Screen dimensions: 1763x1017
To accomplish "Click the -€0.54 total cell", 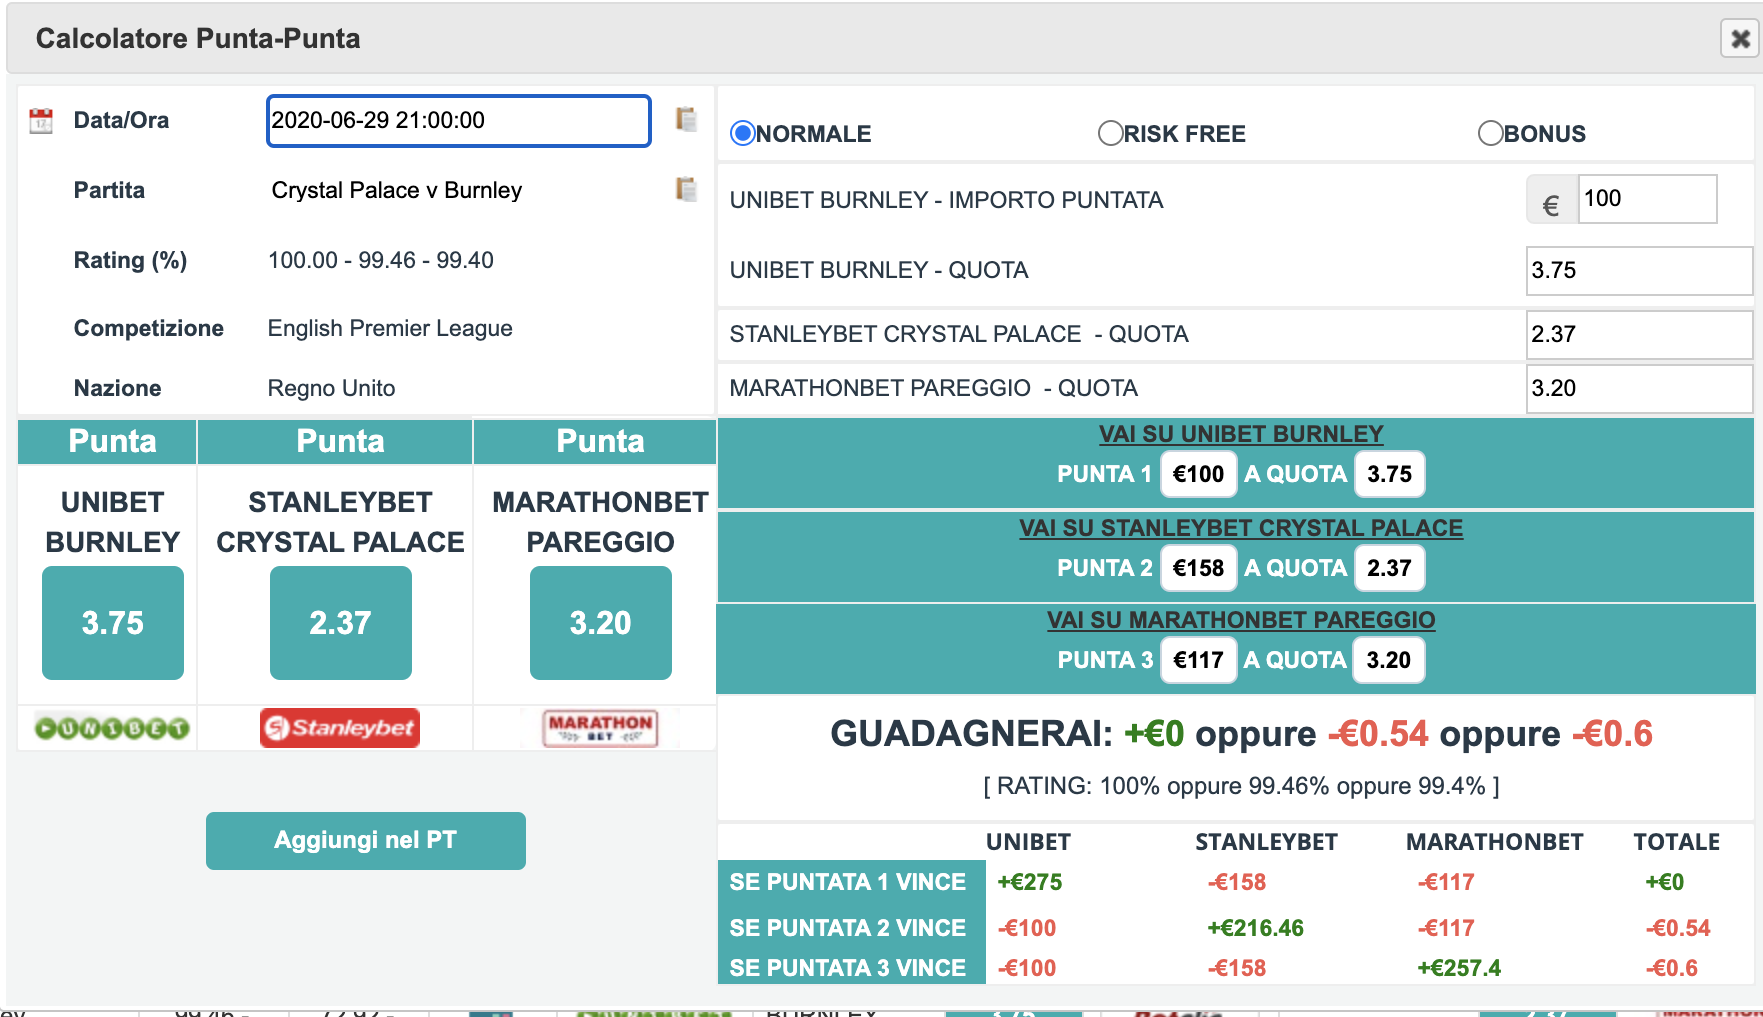I will [1678, 928].
